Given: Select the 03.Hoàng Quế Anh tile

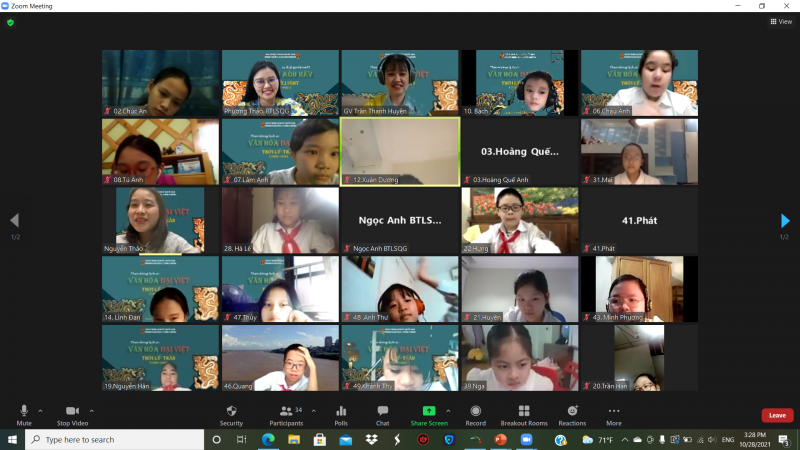Looking at the screenshot, I should pos(520,152).
